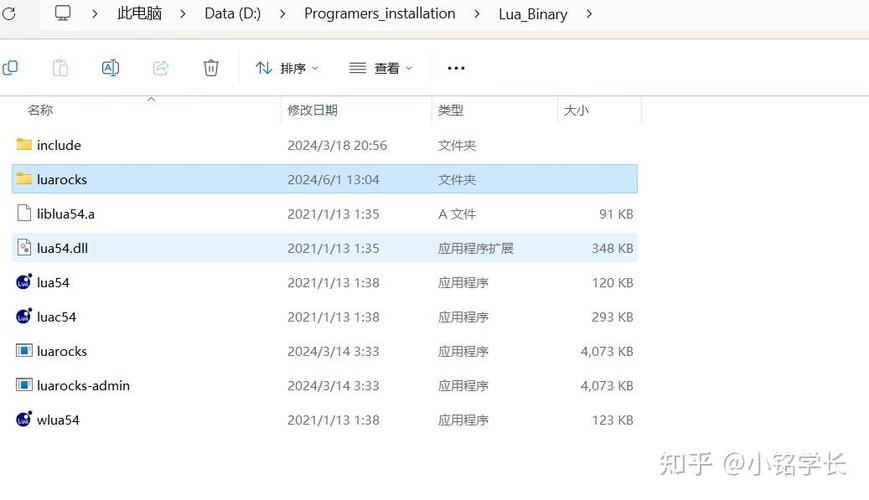Sort by 修改日期 column header
The height and width of the screenshot is (500, 869).
pos(312,110)
